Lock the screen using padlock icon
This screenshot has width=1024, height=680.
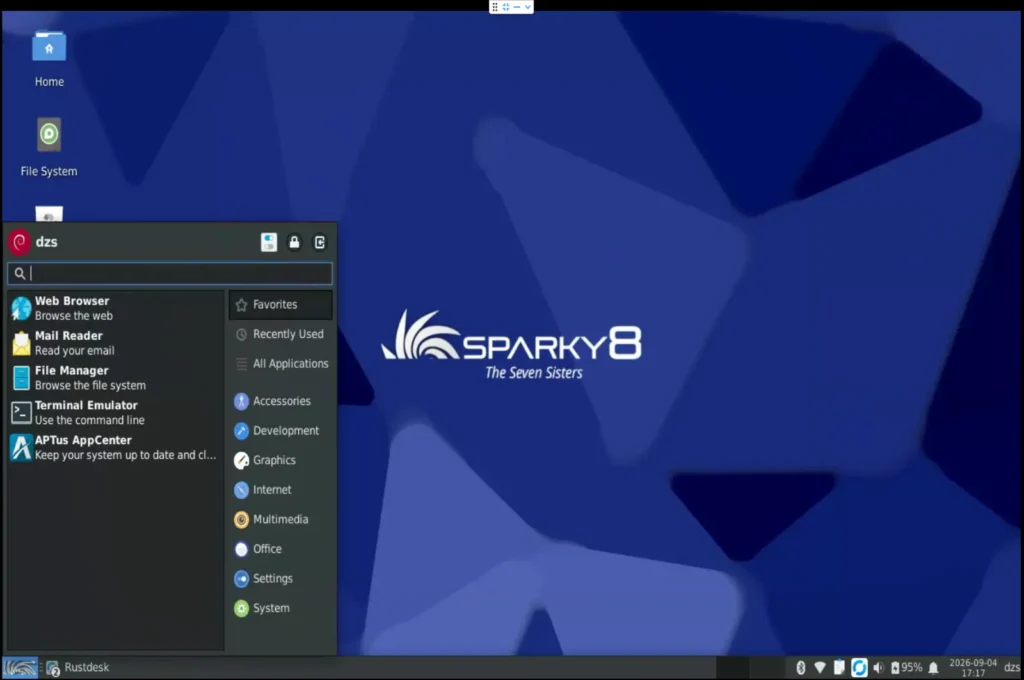pyautogui.click(x=295, y=242)
